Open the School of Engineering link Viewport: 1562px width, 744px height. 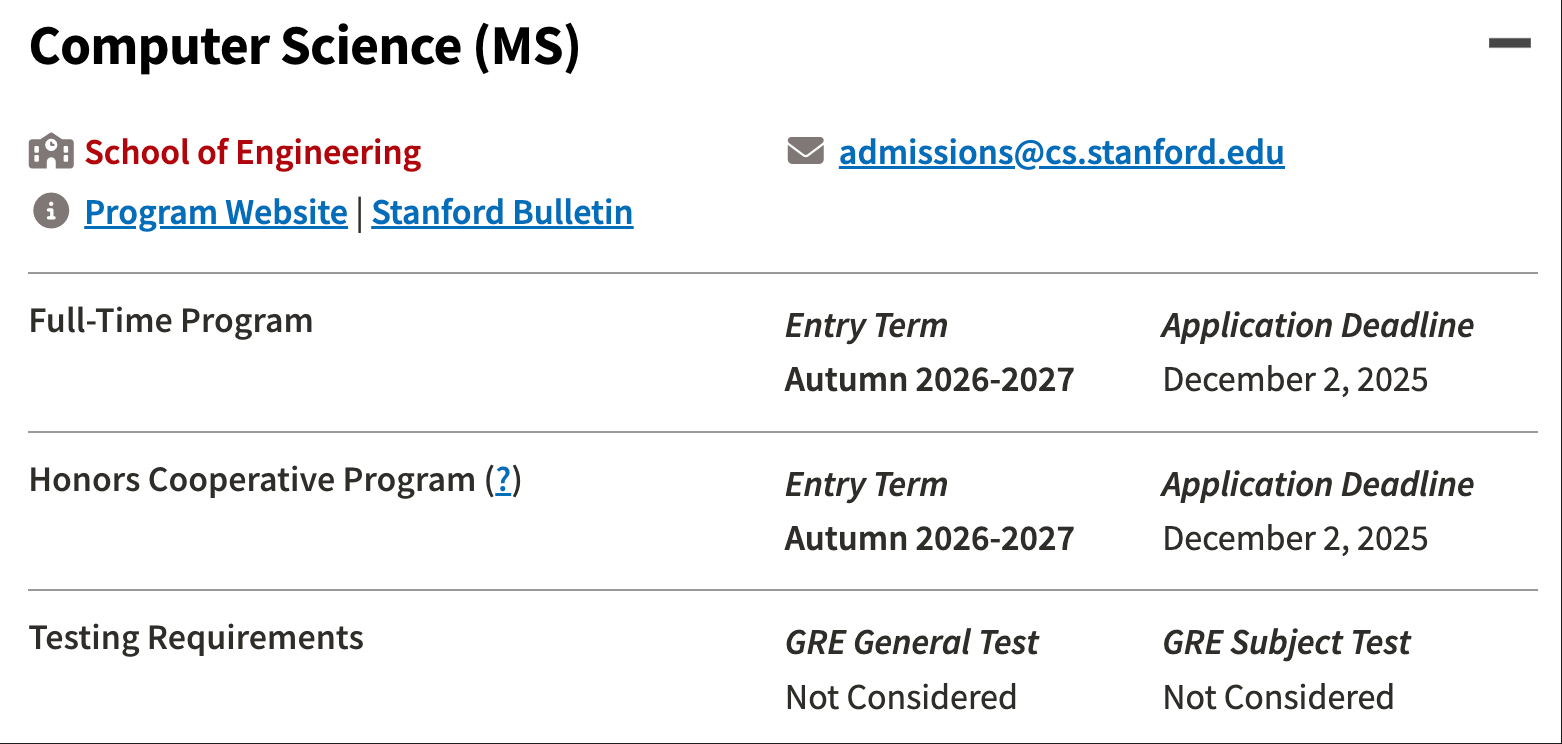253,153
